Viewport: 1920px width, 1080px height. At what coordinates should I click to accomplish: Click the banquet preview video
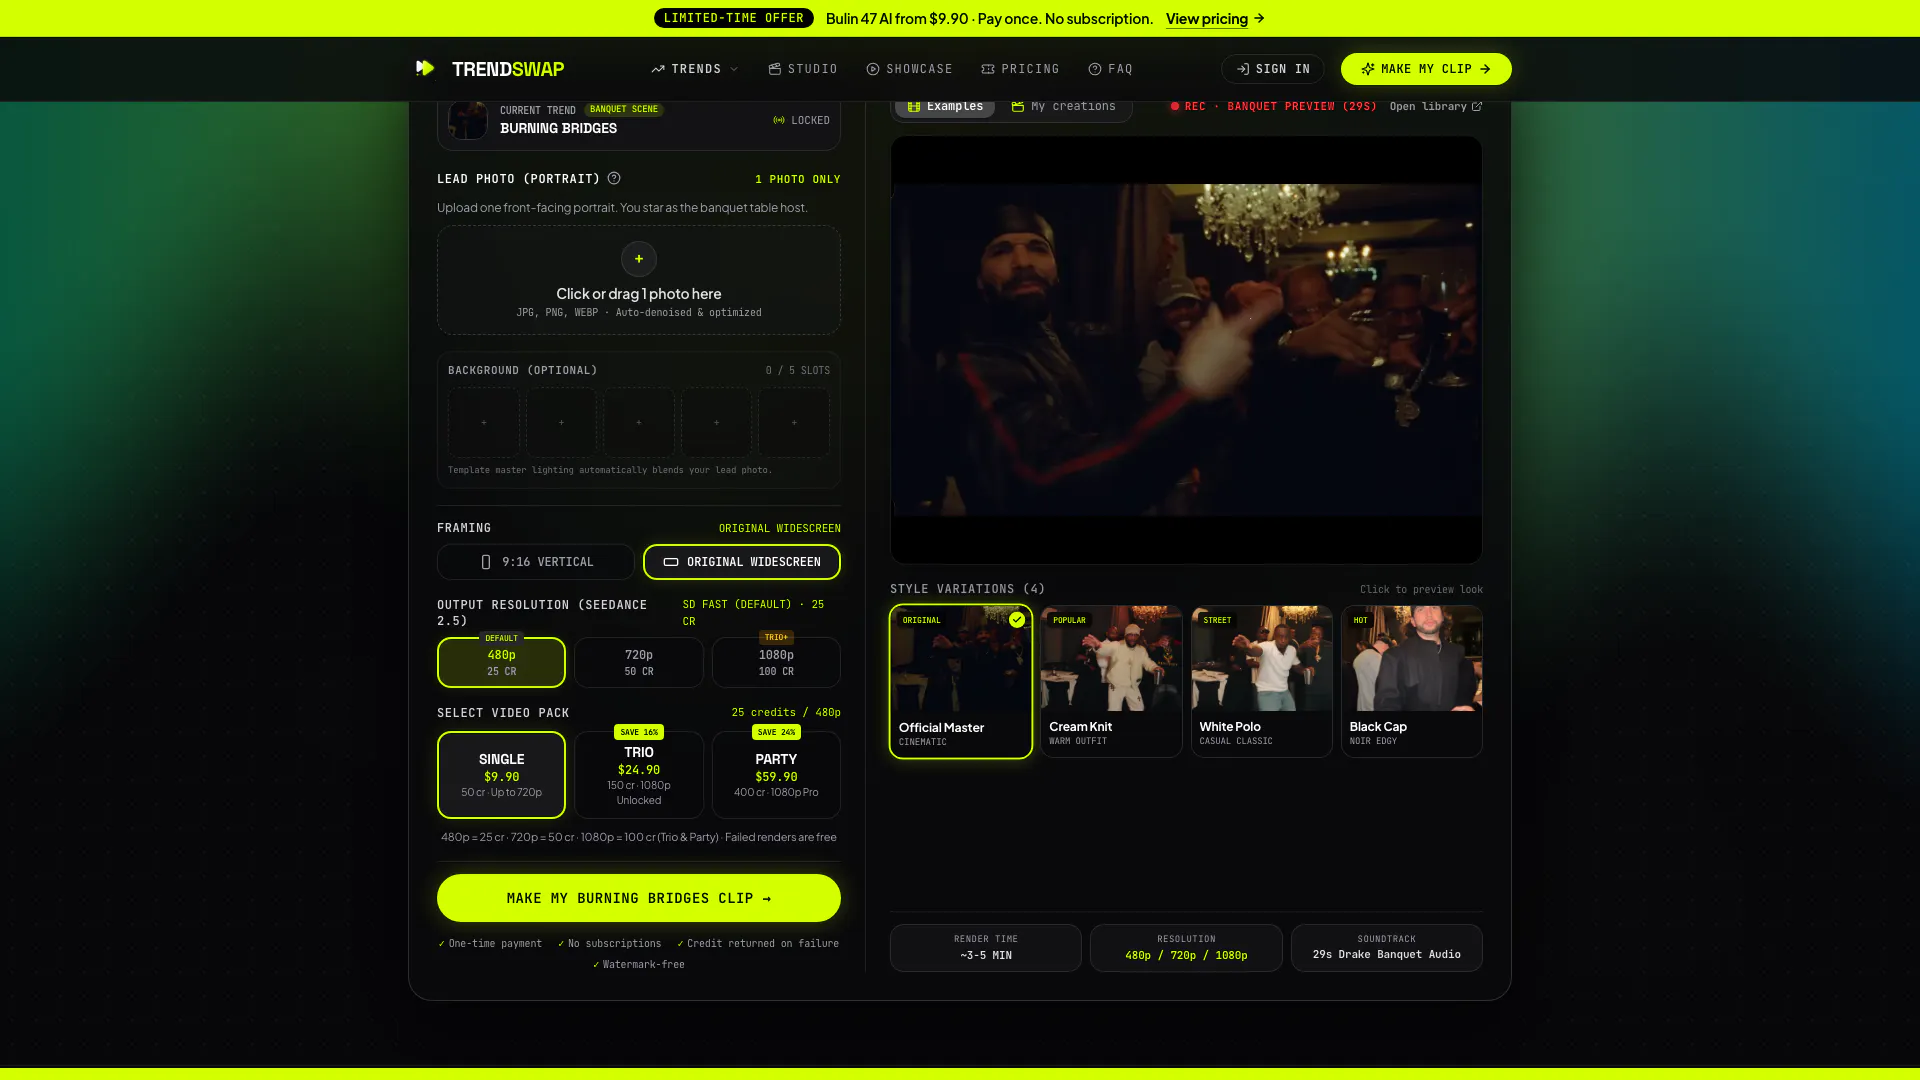click(1186, 350)
